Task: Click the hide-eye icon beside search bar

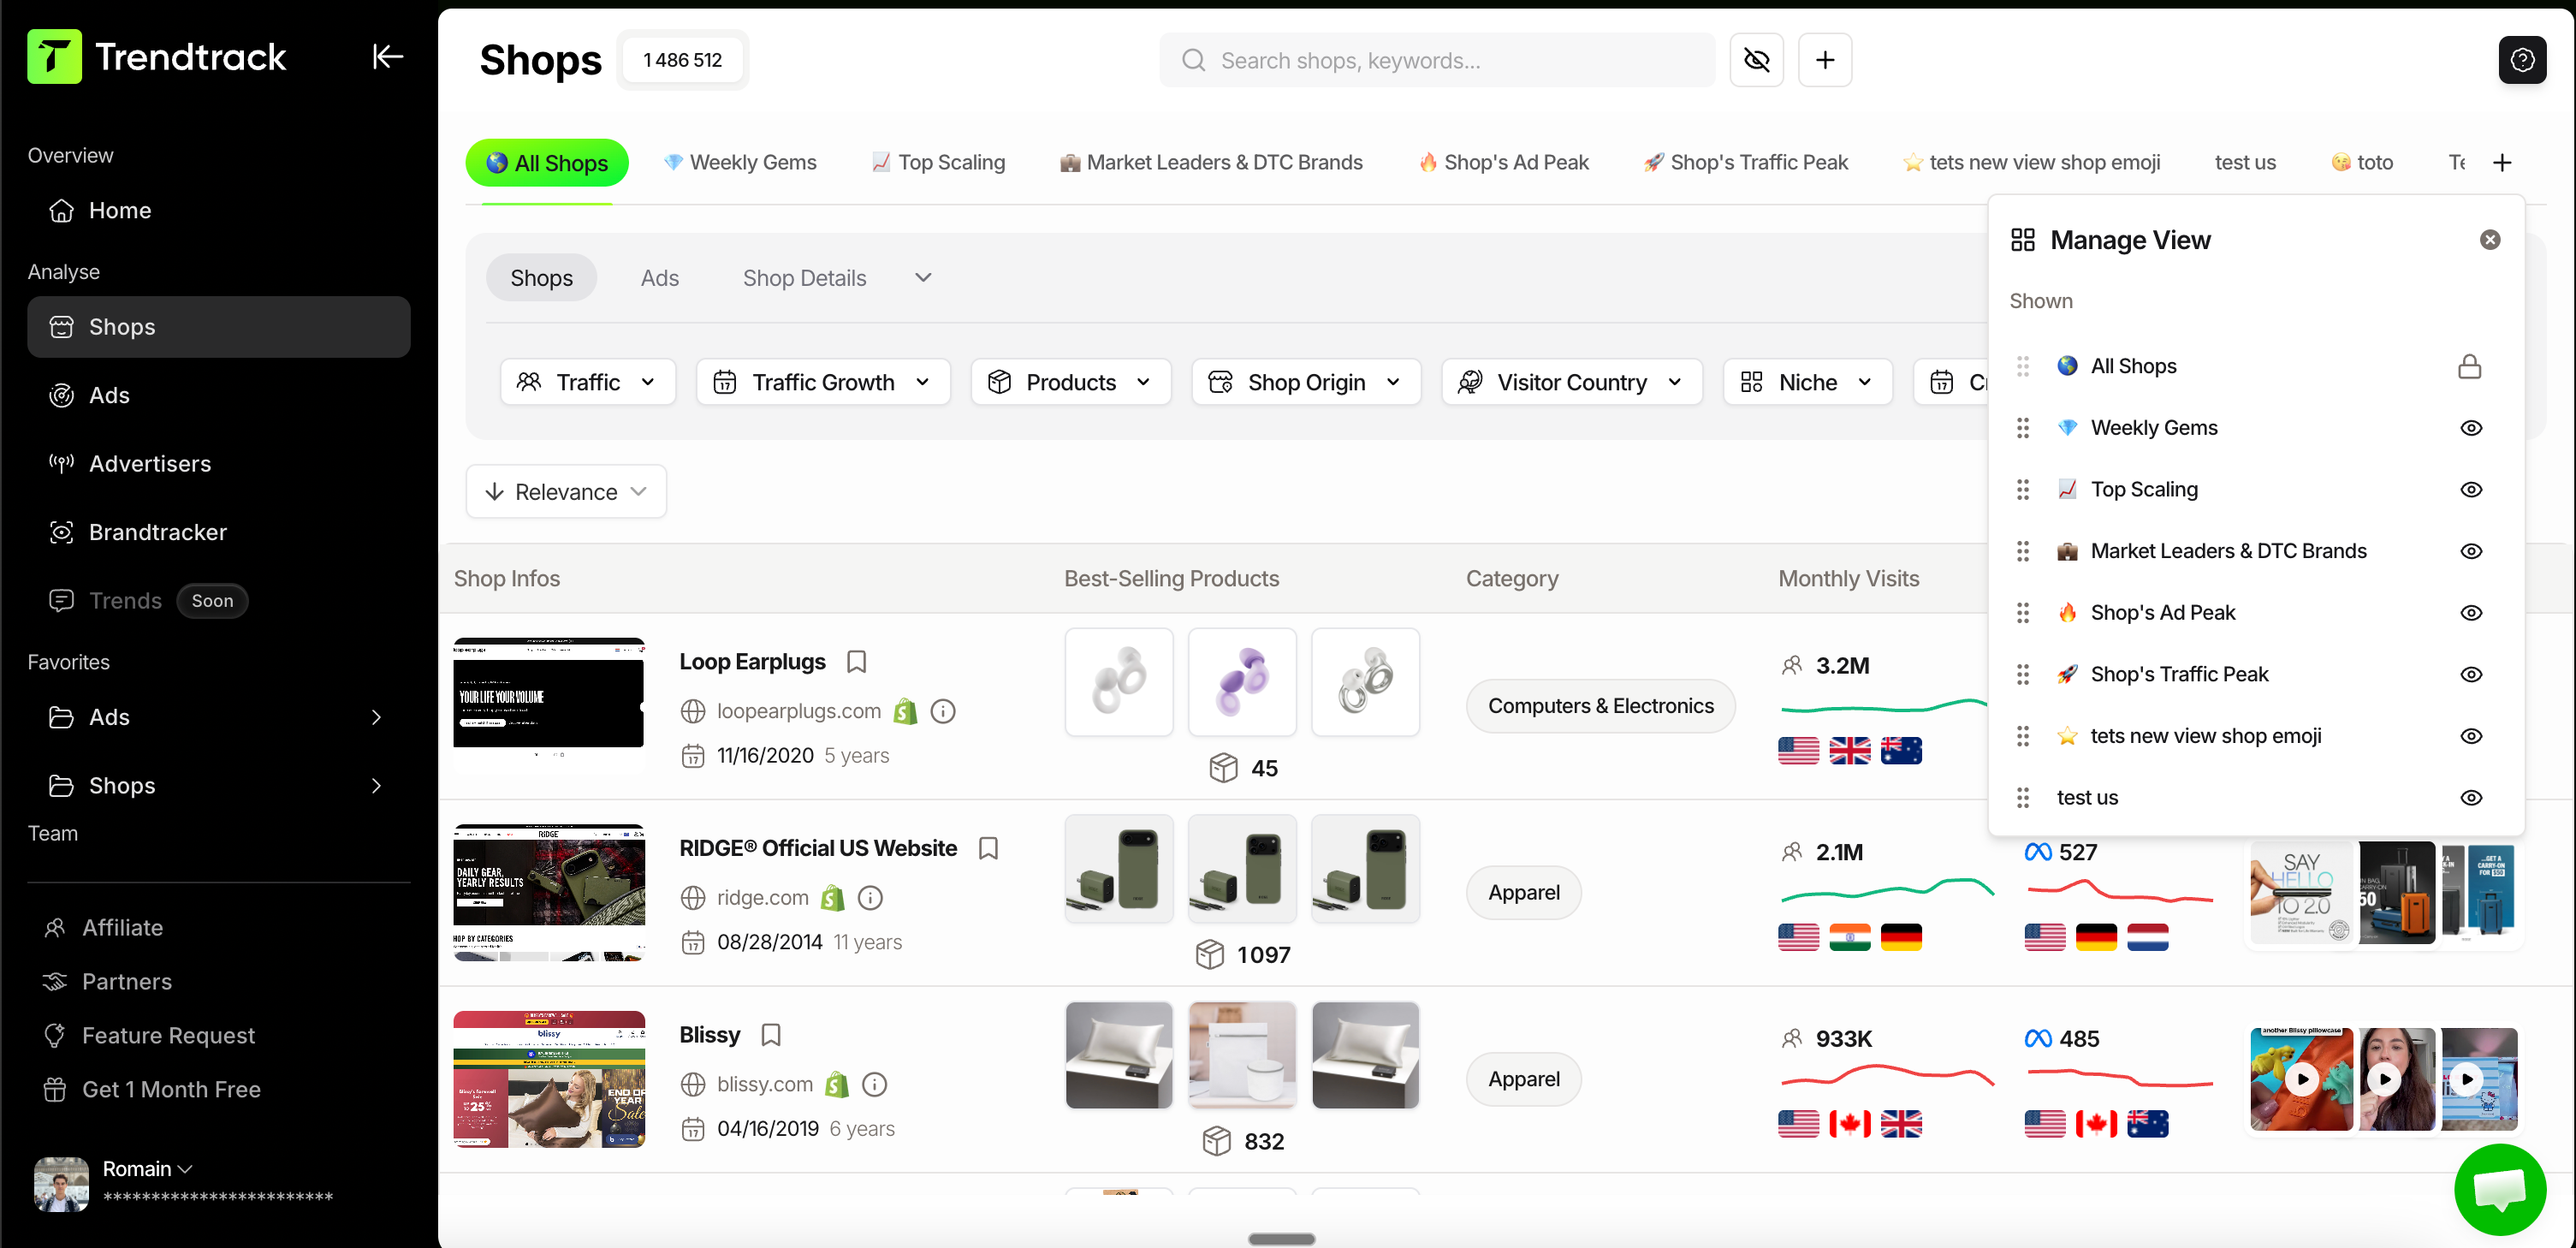Action: 1756,60
